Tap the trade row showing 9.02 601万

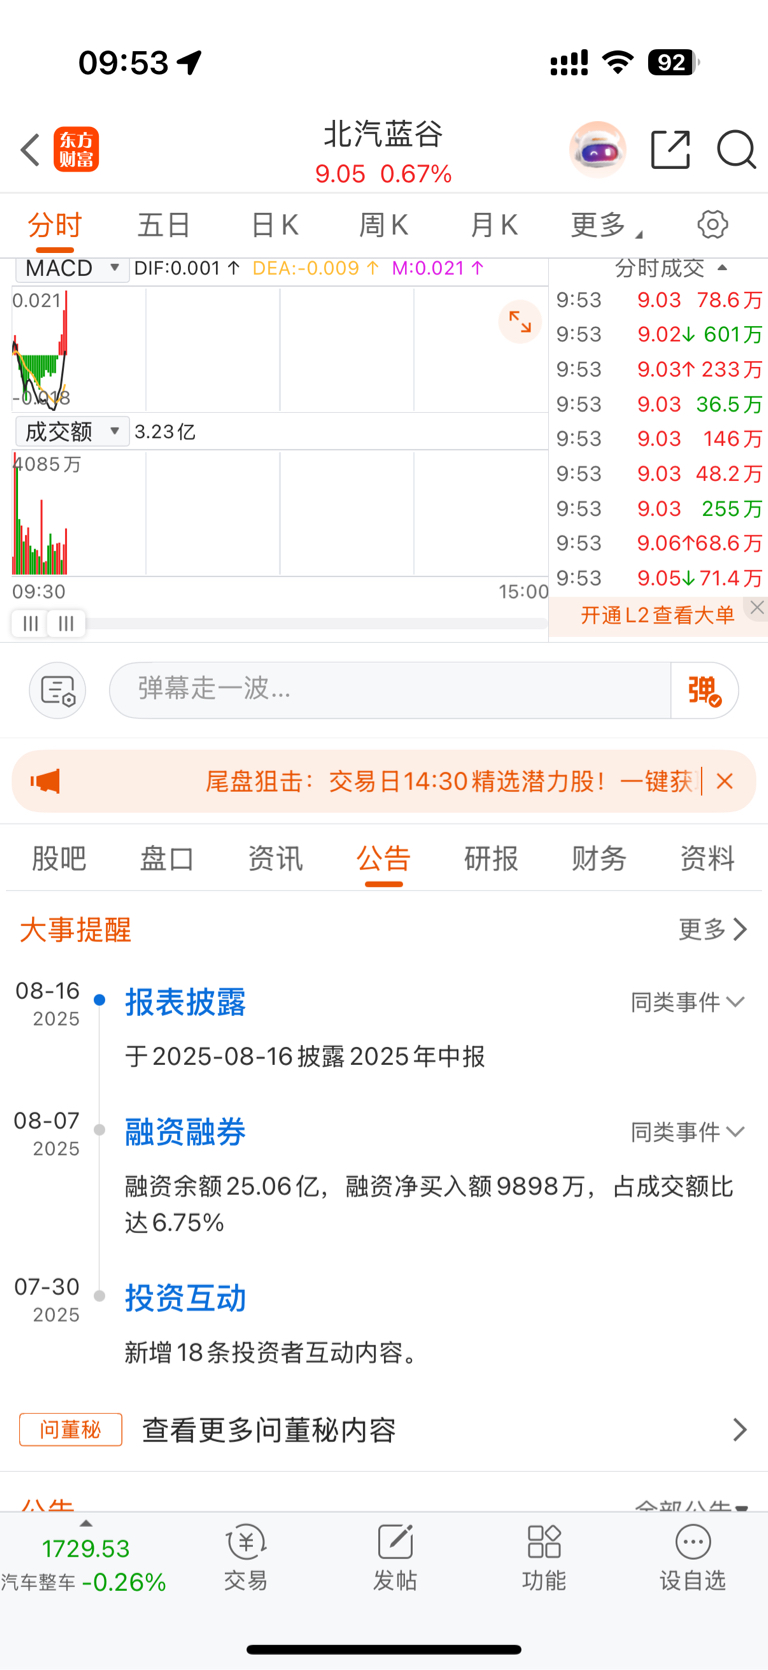coord(659,334)
